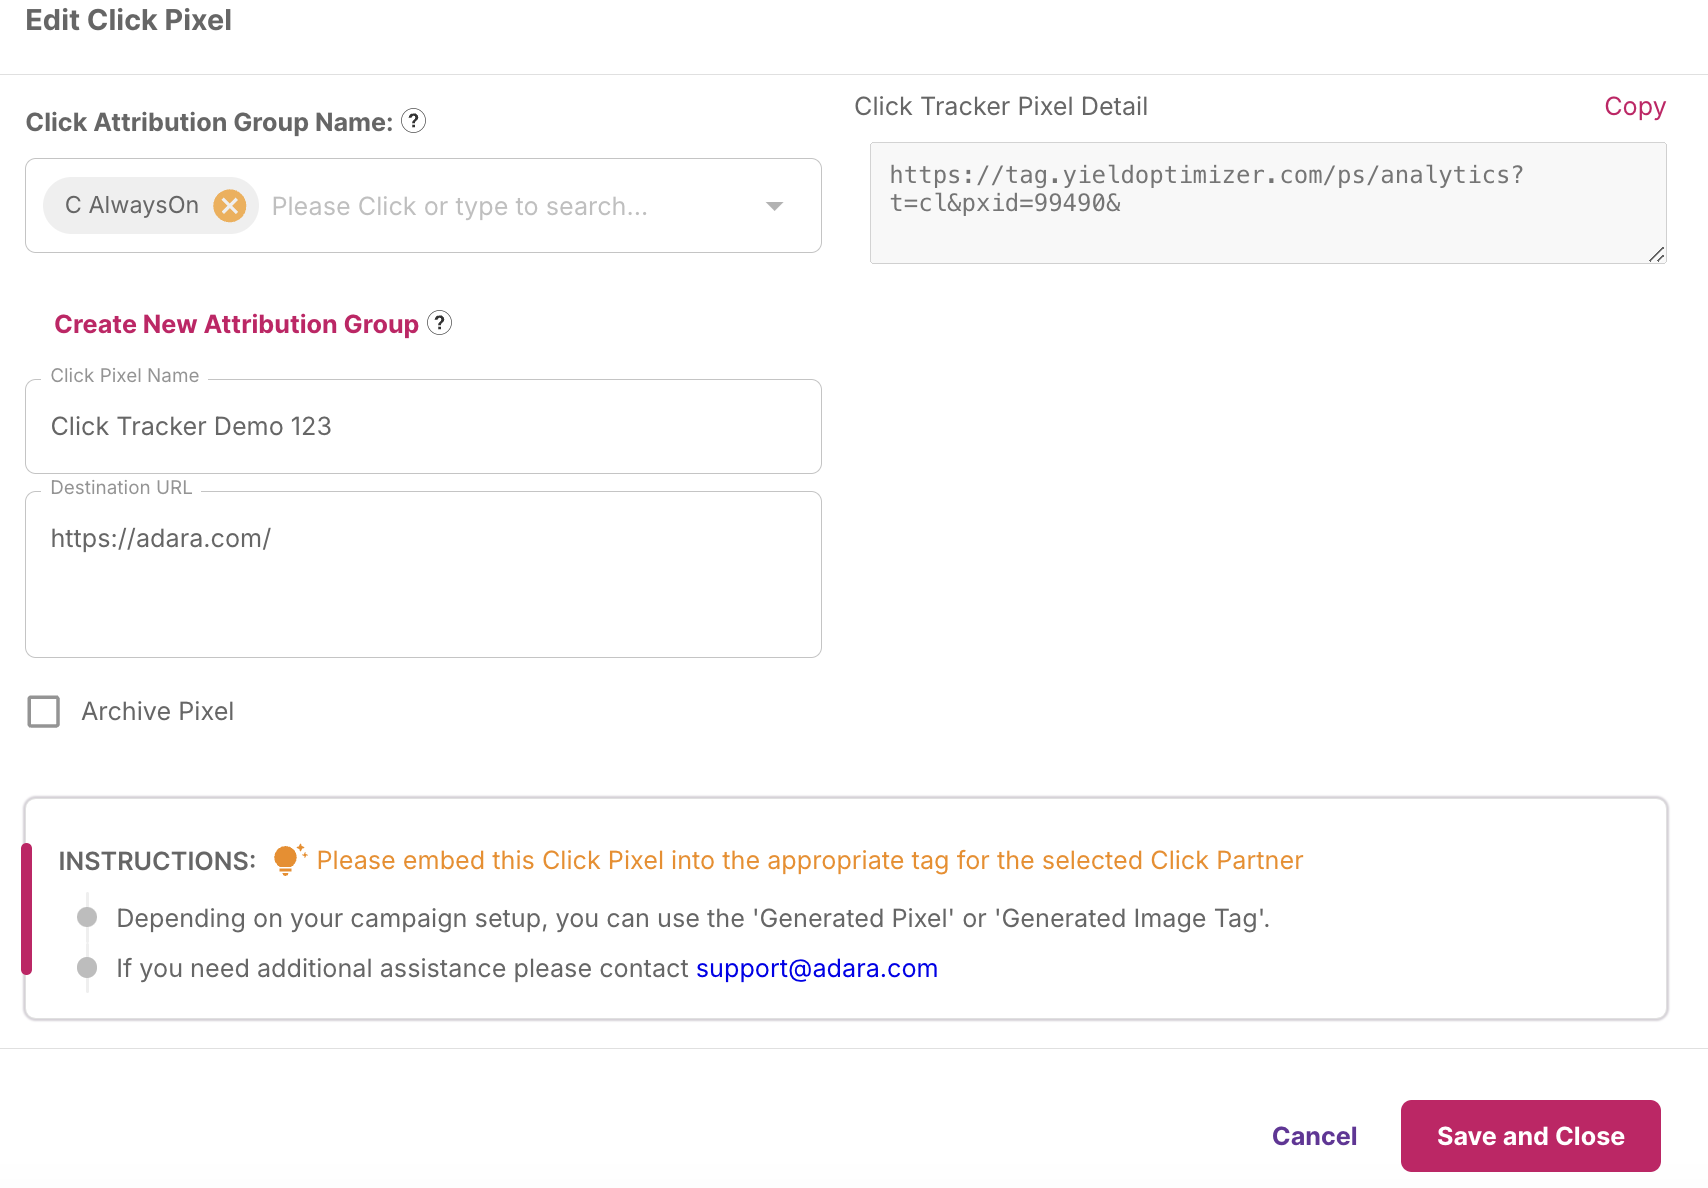The width and height of the screenshot is (1708, 1188).
Task: Click the lightbulb icon in Instructions
Action: click(288, 860)
